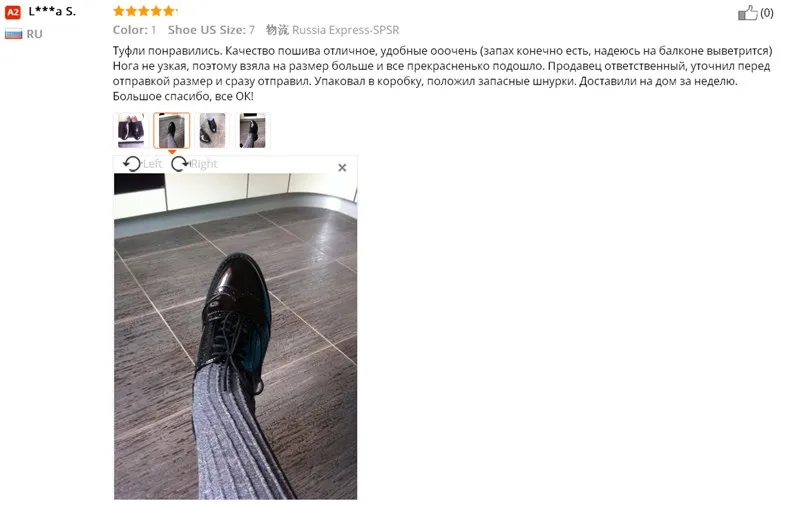Select the highlighted second photo thumbnail
This screenshot has height=505, width=790.
click(172, 131)
